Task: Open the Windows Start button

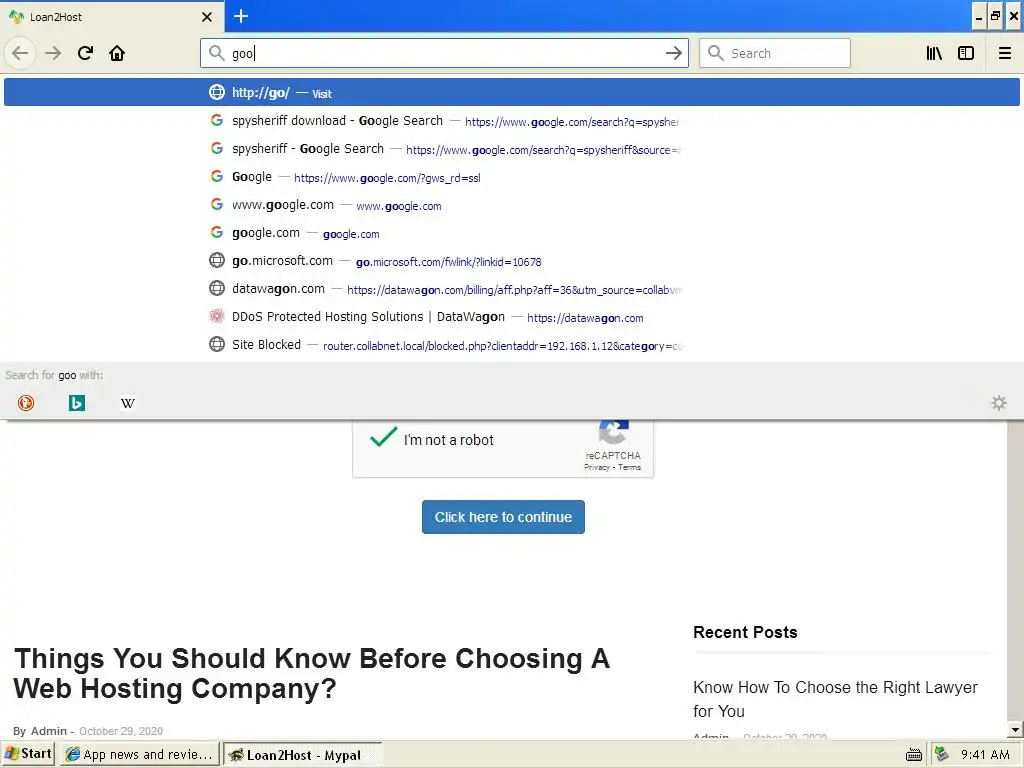Action: (x=28, y=754)
